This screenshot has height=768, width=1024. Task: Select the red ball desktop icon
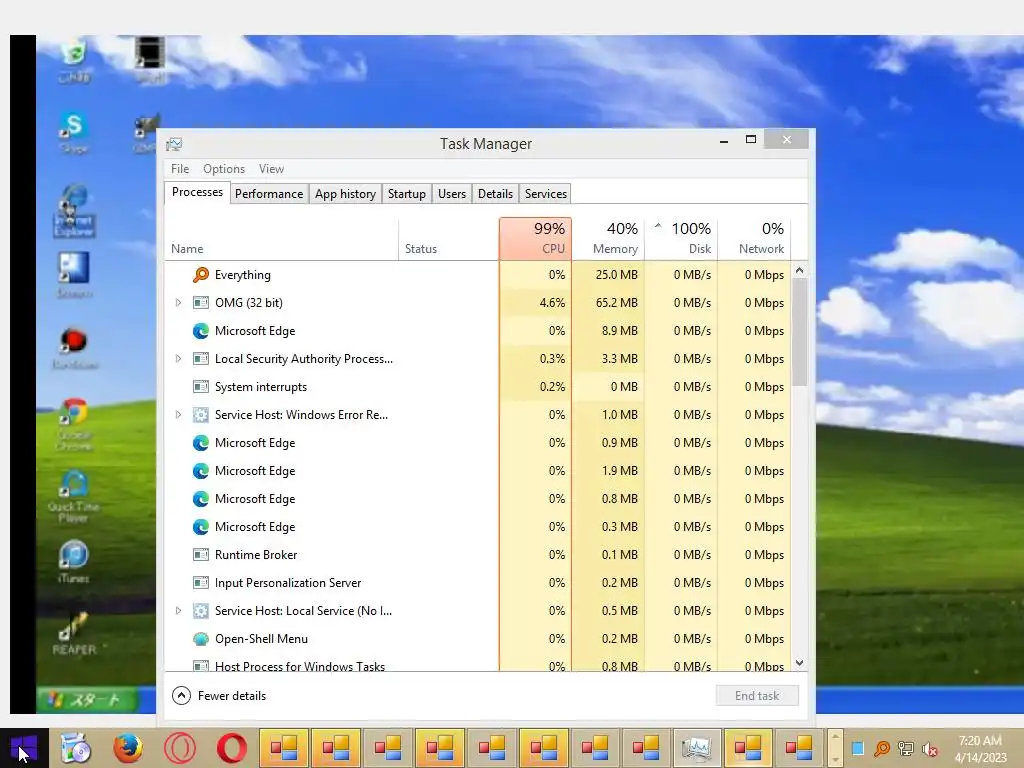pyautogui.click(x=74, y=348)
